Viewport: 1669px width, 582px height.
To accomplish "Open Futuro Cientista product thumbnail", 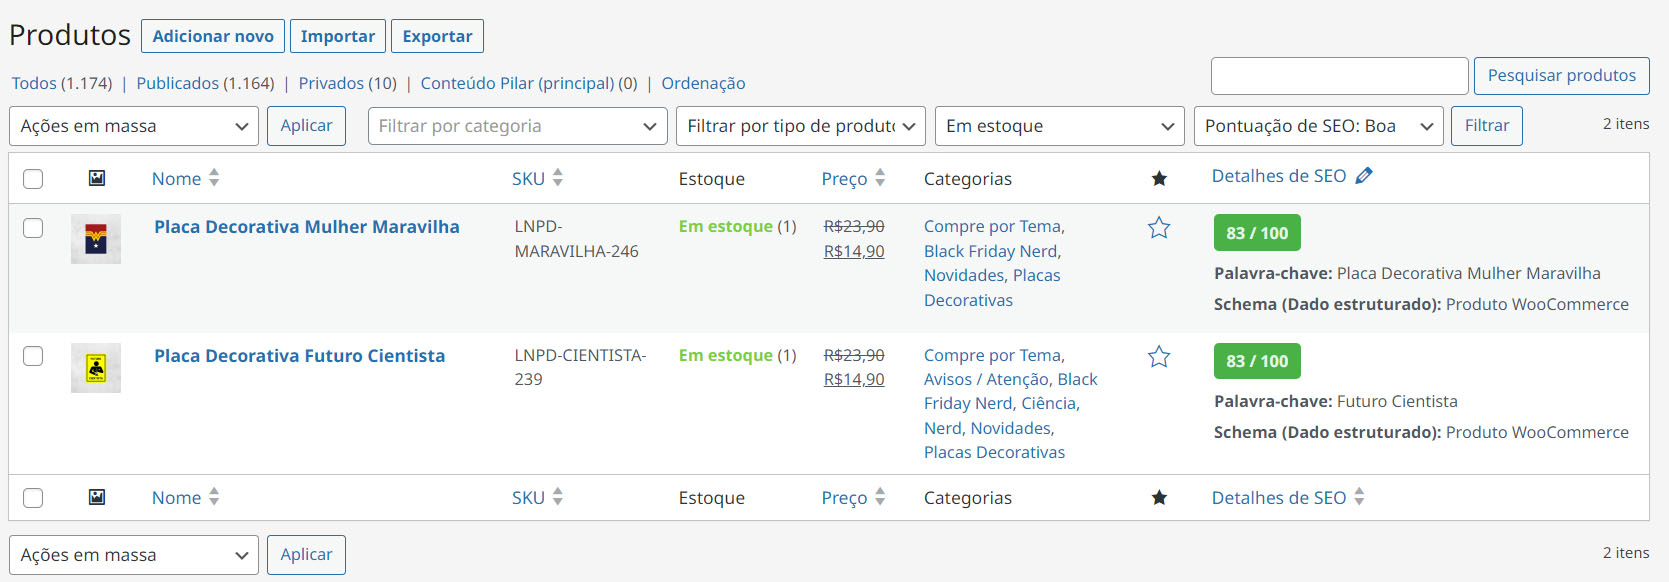I will [x=96, y=368].
